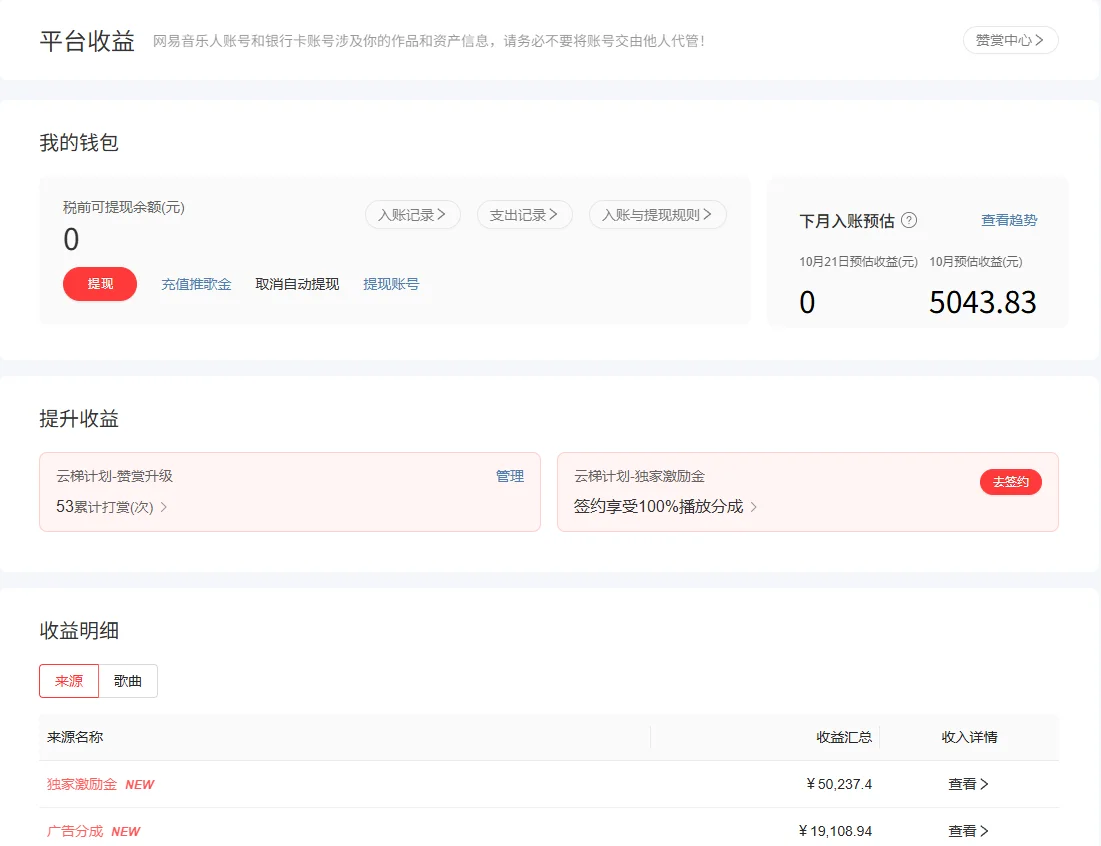Click the 提现 withdrawal button
1101x846 pixels.
pos(99,284)
